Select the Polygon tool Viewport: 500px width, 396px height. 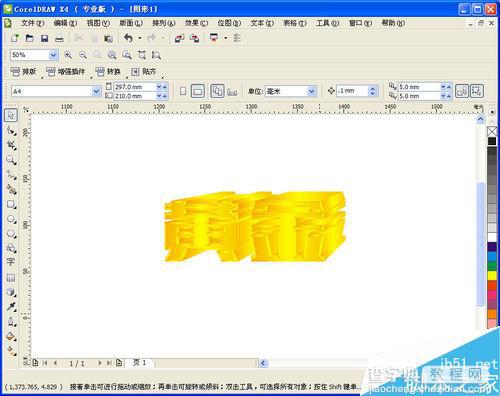pos(11,234)
